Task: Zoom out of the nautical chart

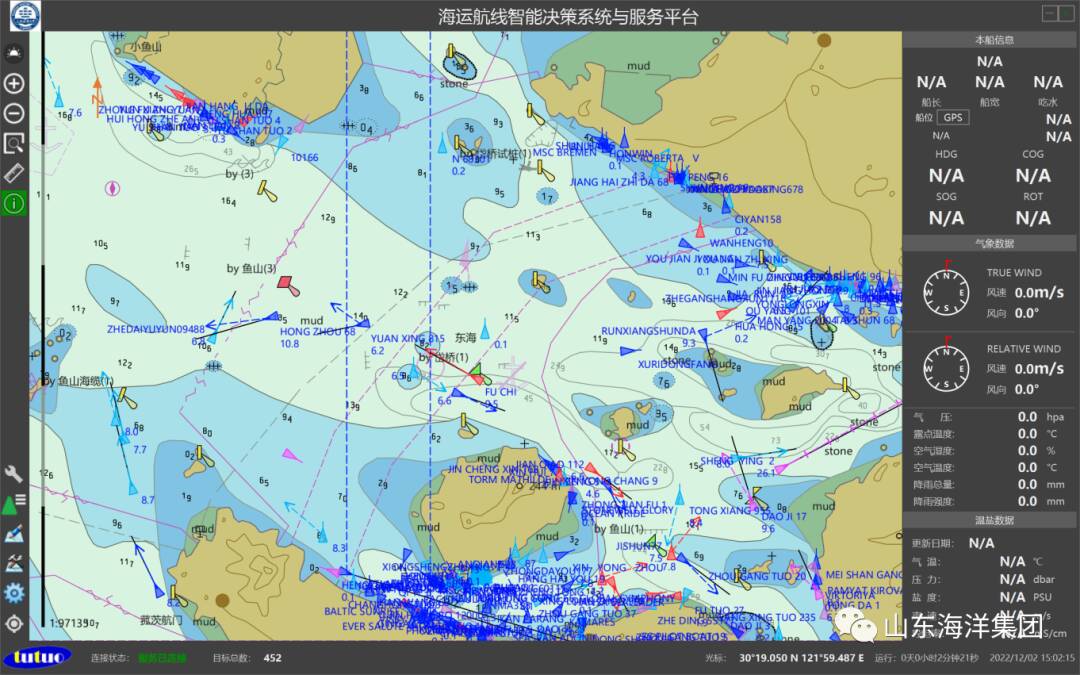Action: (x=14, y=113)
